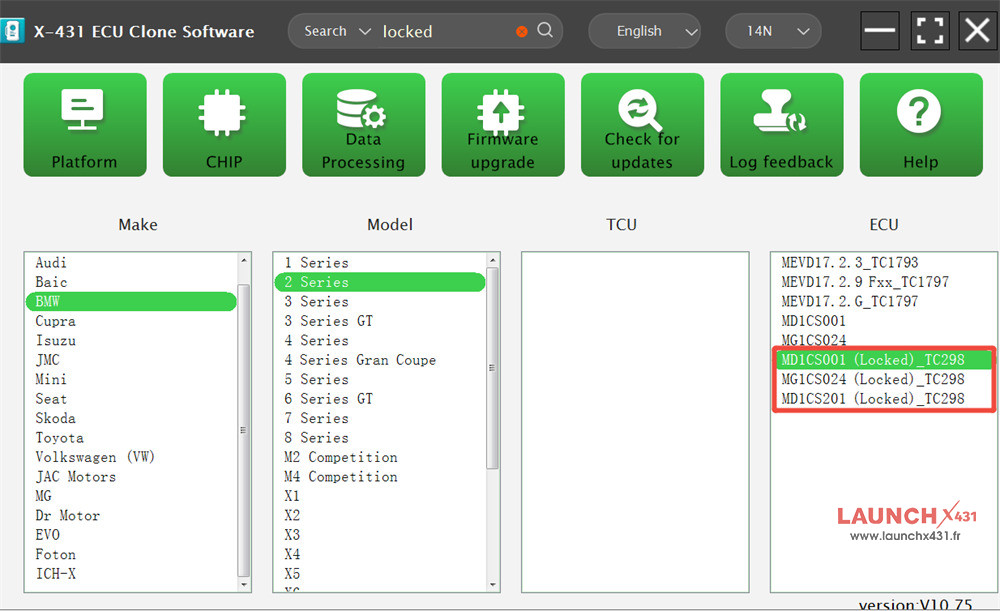Select 1 Series model
Viewport: 1000px width, 611px height.
coord(380,263)
